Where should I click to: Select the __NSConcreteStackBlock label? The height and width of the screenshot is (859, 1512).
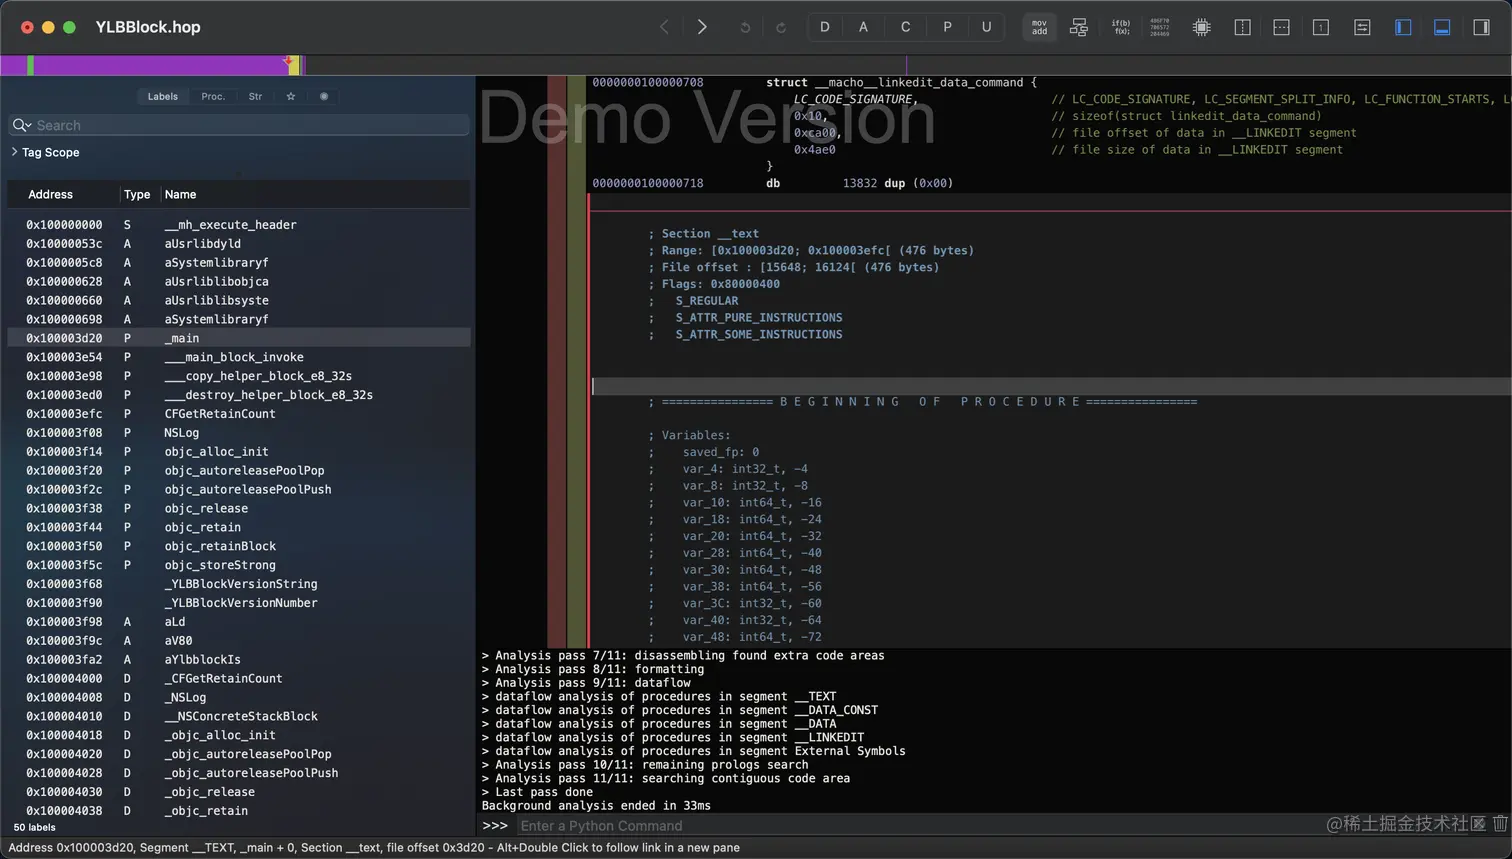(x=239, y=716)
